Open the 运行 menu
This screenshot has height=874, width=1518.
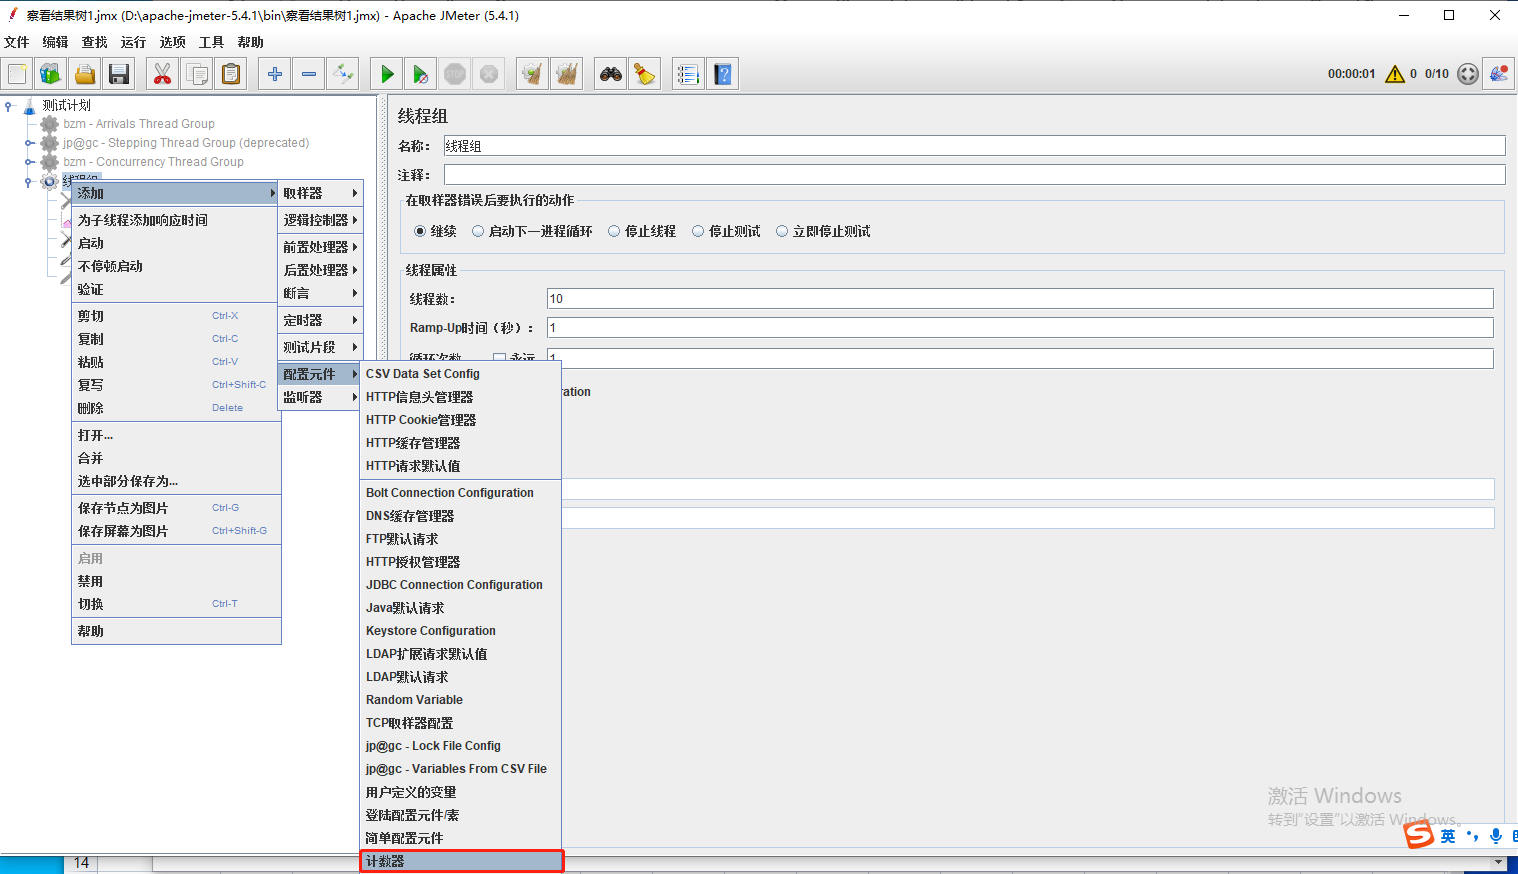coord(133,42)
